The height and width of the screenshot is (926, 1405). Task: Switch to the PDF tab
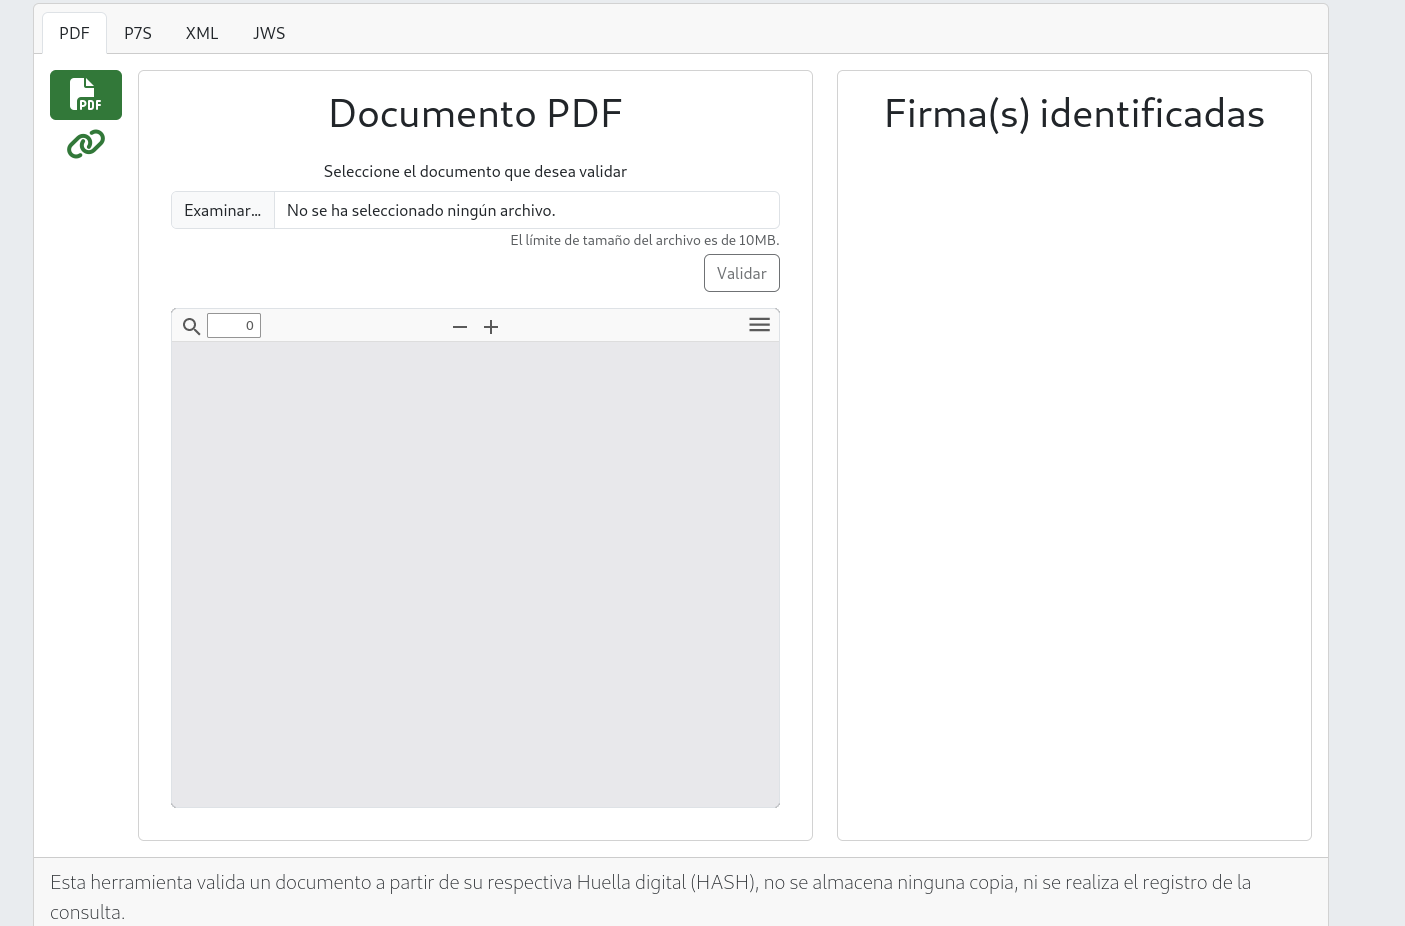(x=74, y=33)
